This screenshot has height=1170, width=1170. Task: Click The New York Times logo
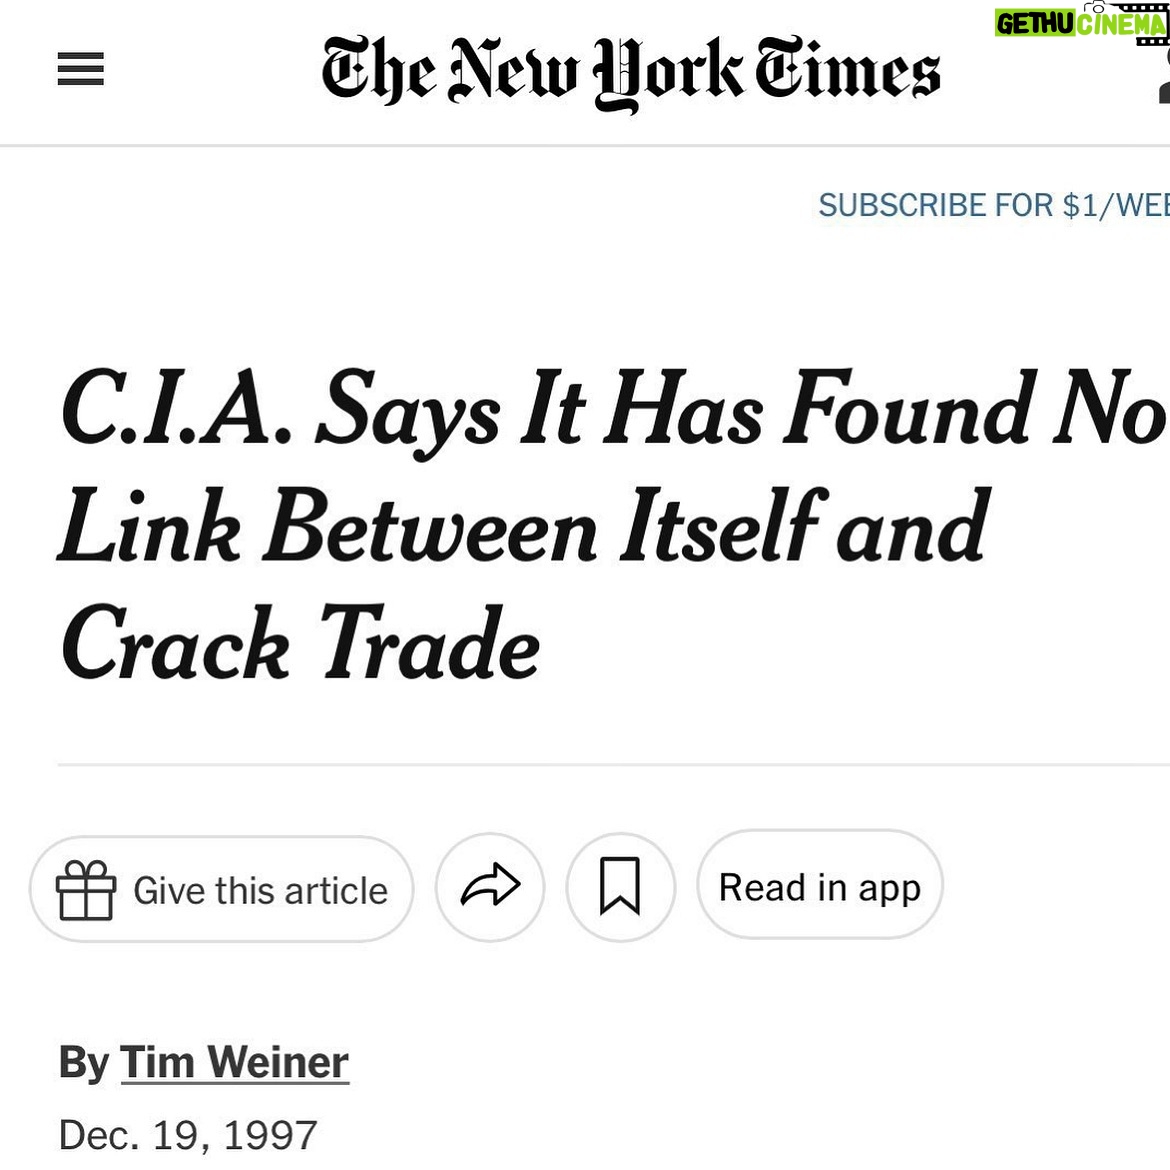(630, 72)
